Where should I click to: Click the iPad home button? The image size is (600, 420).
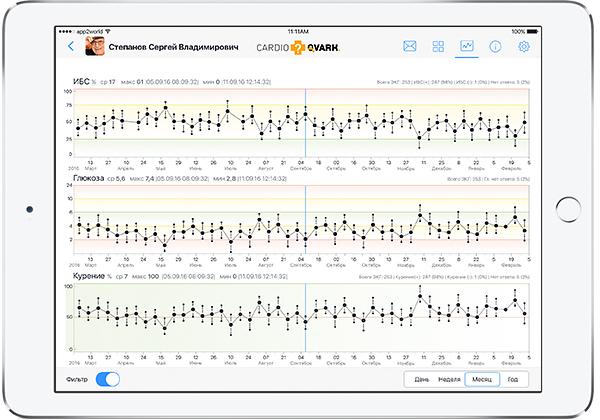click(569, 209)
